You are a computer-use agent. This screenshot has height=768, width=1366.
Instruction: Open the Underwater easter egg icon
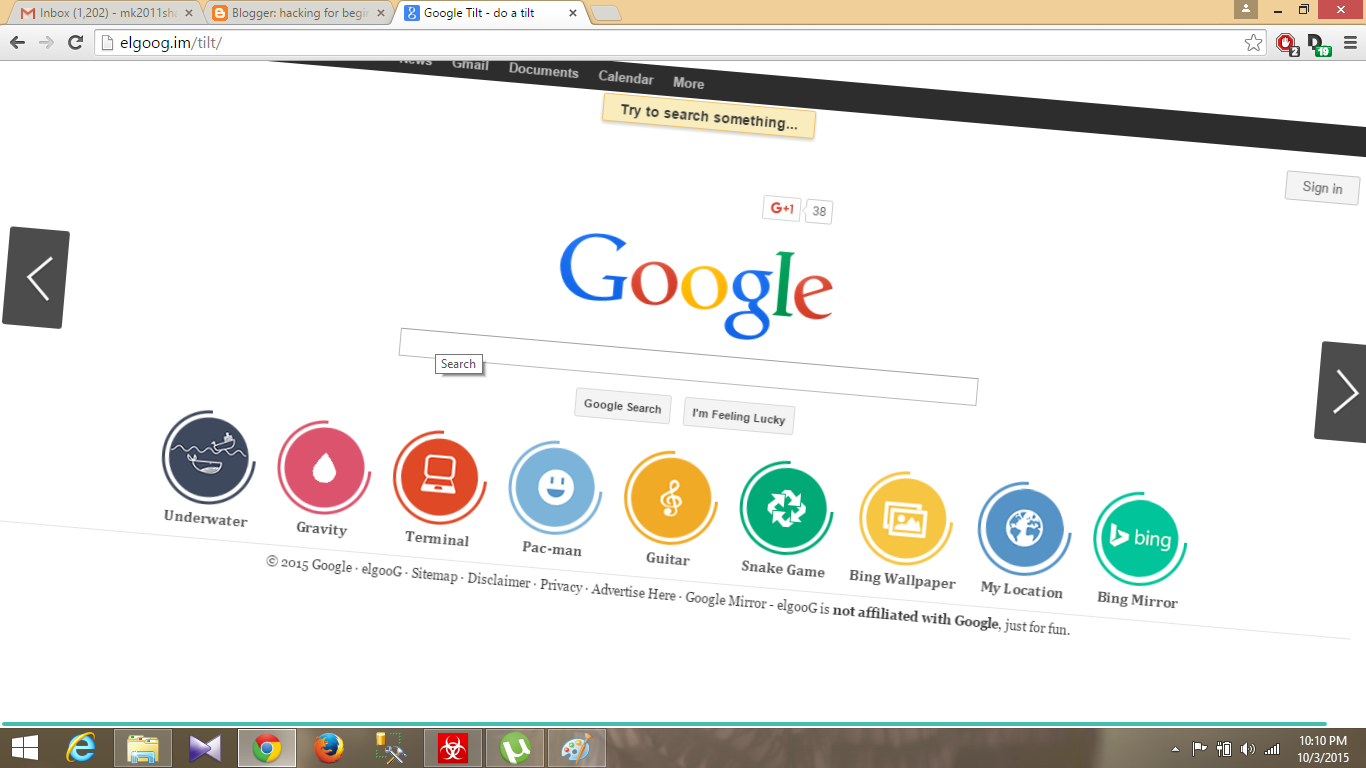[x=207, y=456]
